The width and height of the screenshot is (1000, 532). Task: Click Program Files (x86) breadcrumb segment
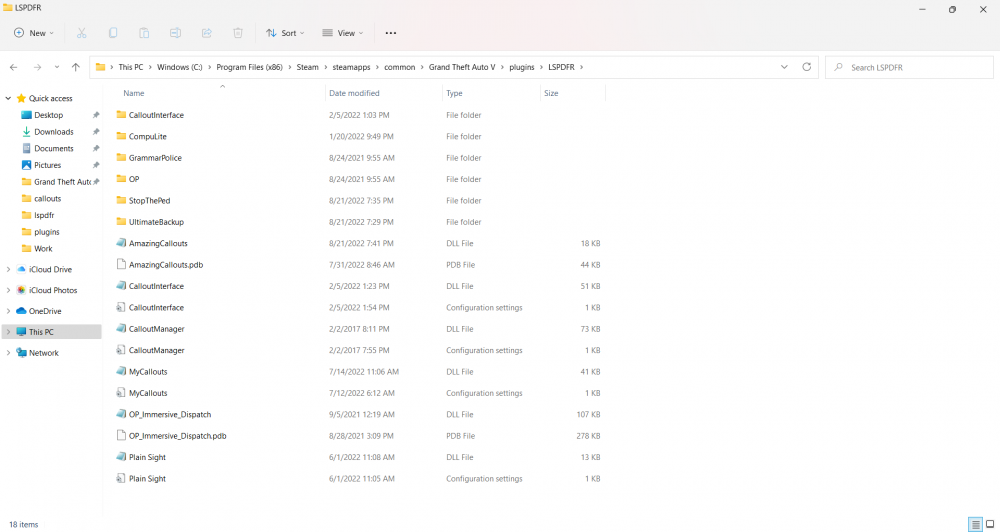pos(249,67)
